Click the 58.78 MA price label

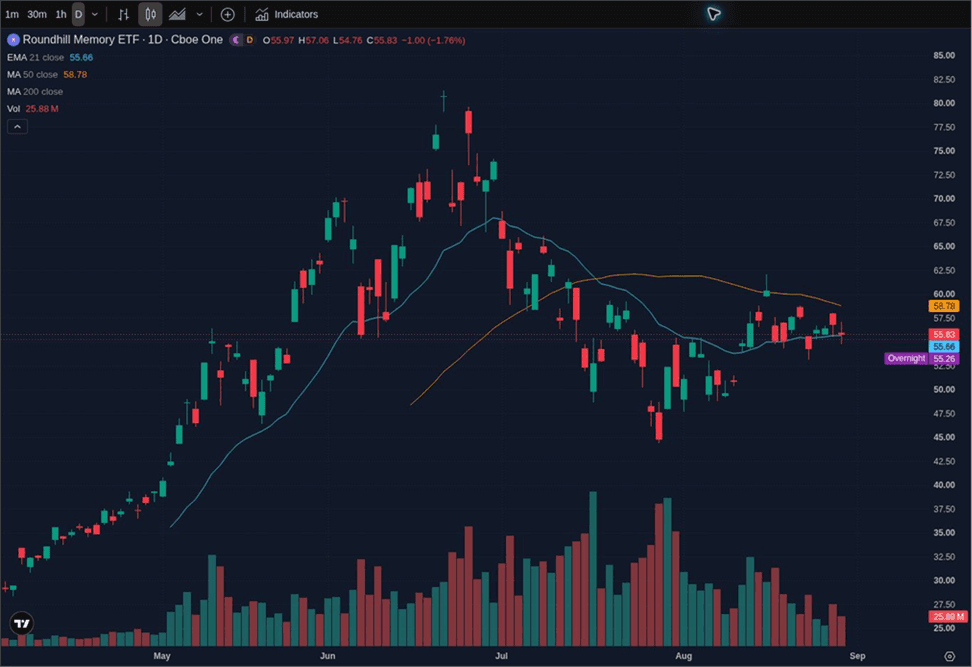(x=943, y=306)
